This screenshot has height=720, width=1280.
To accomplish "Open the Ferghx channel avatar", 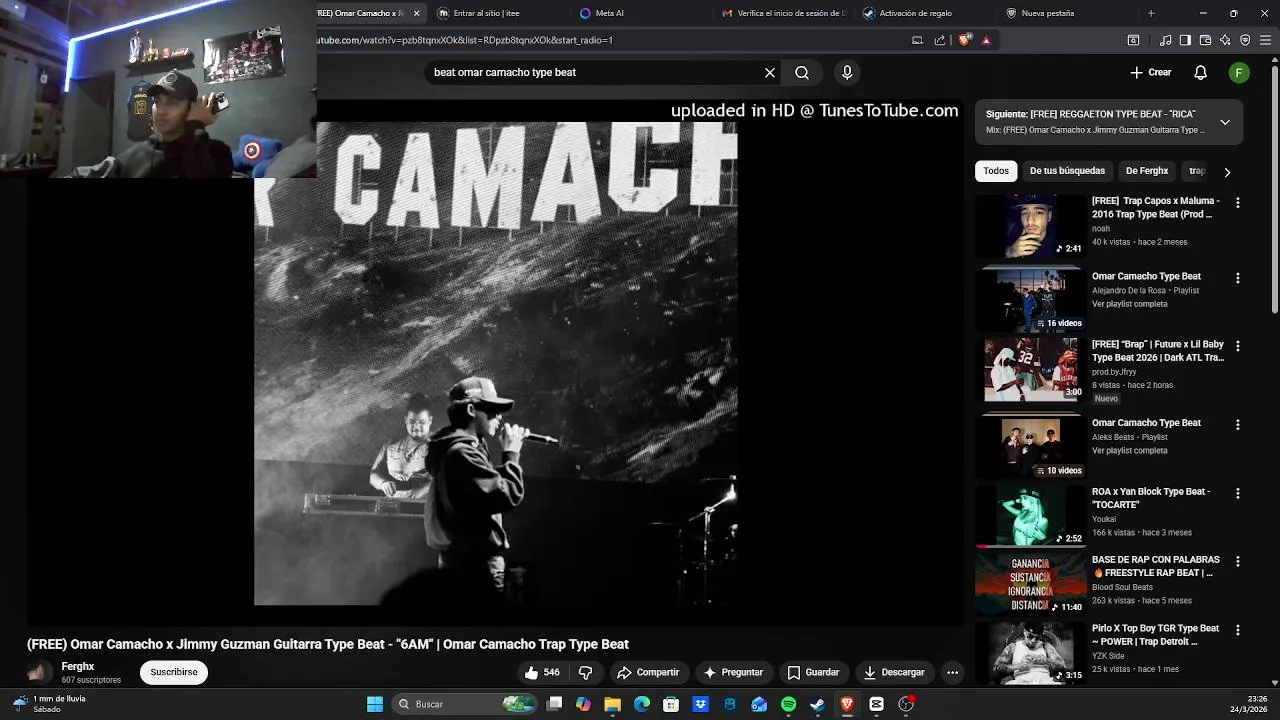I will pyautogui.click(x=40, y=673).
